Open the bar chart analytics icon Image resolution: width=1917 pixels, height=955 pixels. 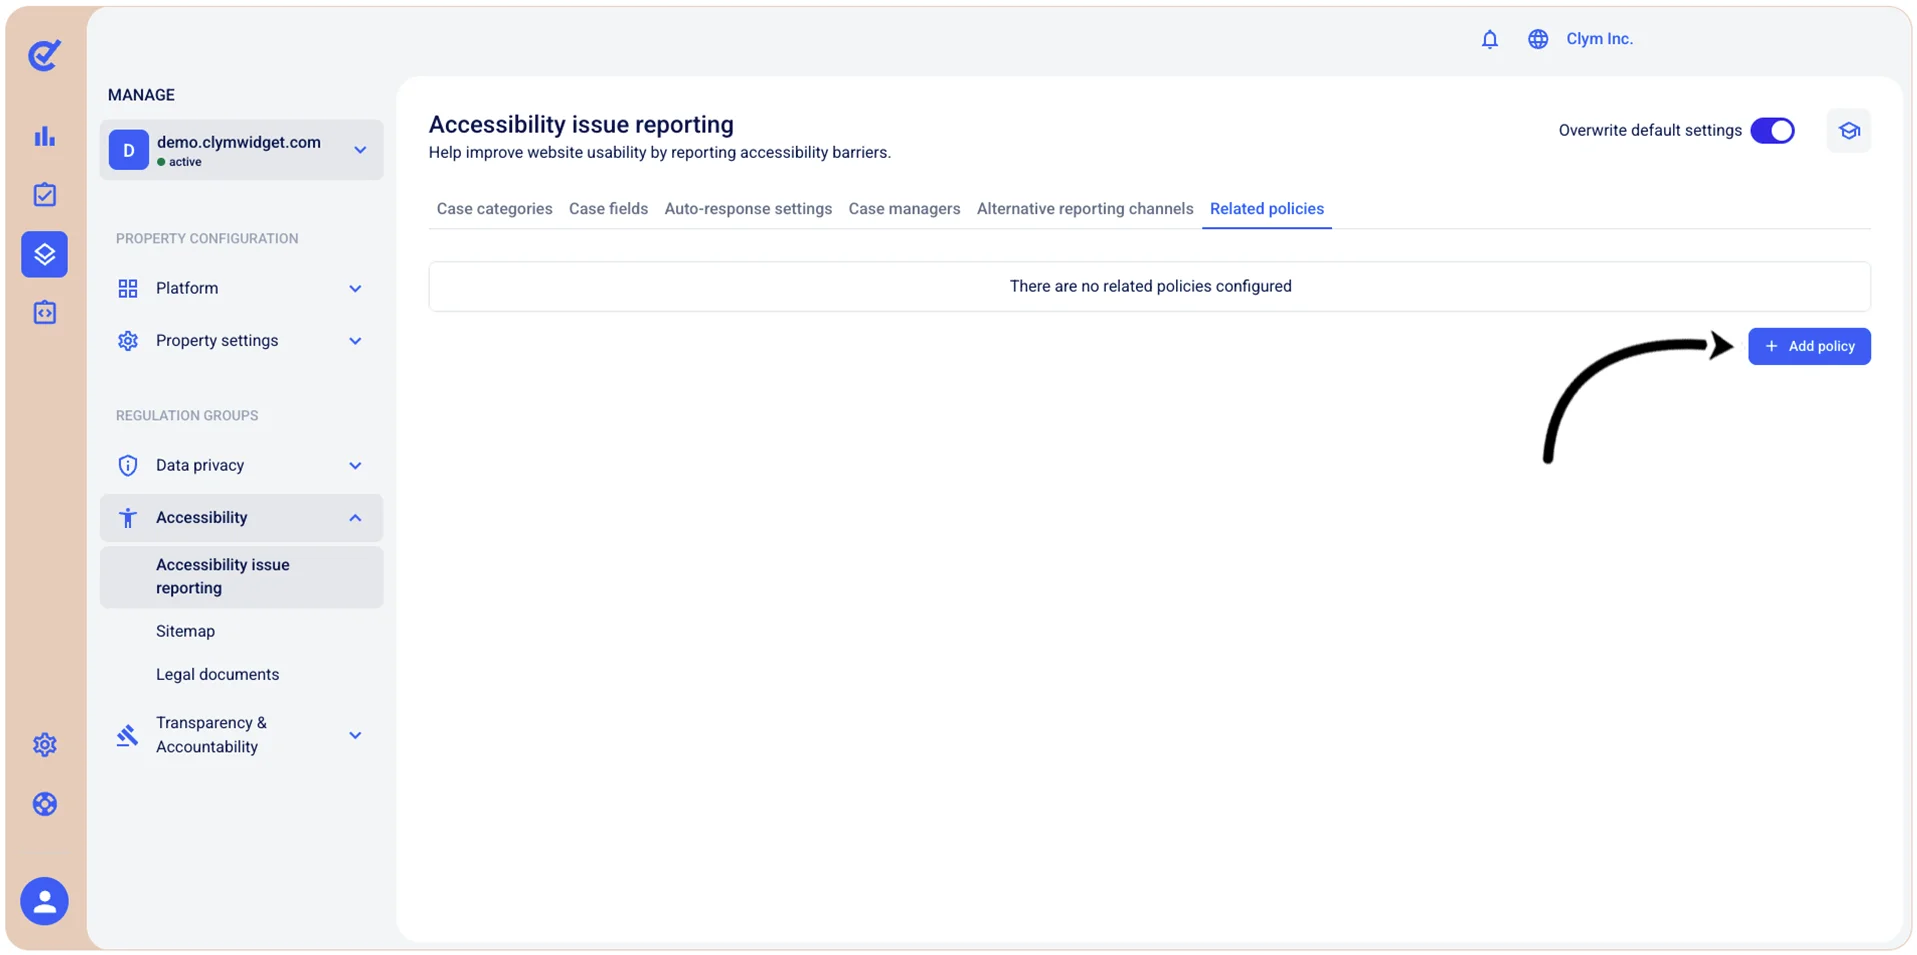45,136
